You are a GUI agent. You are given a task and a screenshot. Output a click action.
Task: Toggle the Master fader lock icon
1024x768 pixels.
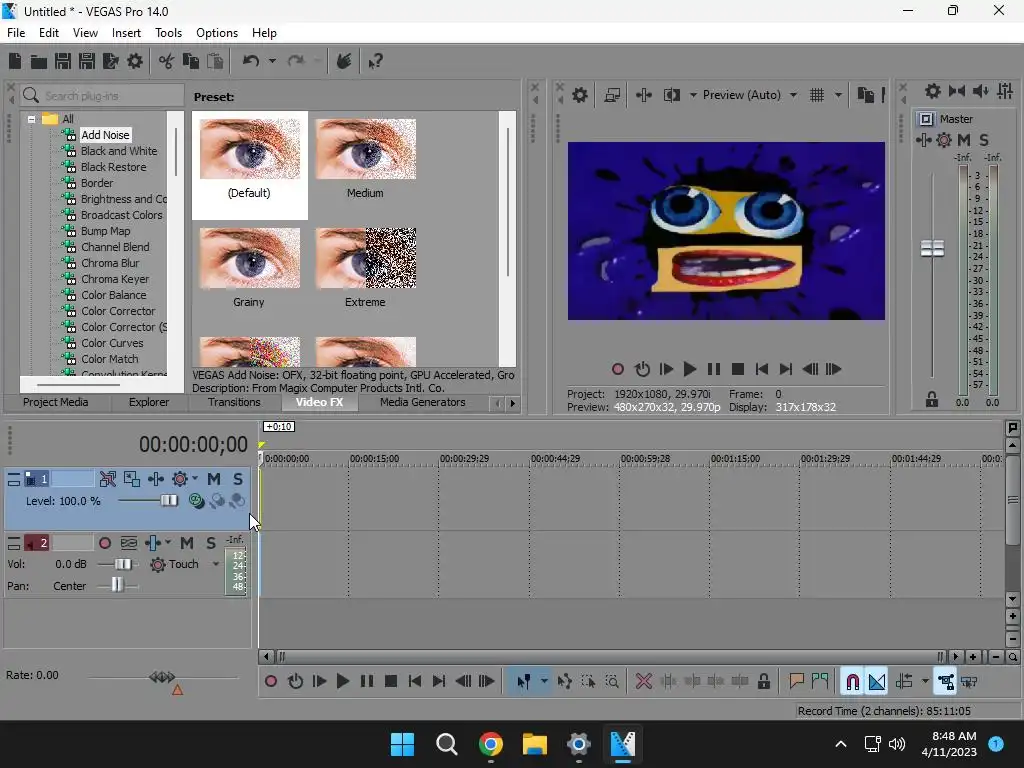click(932, 400)
